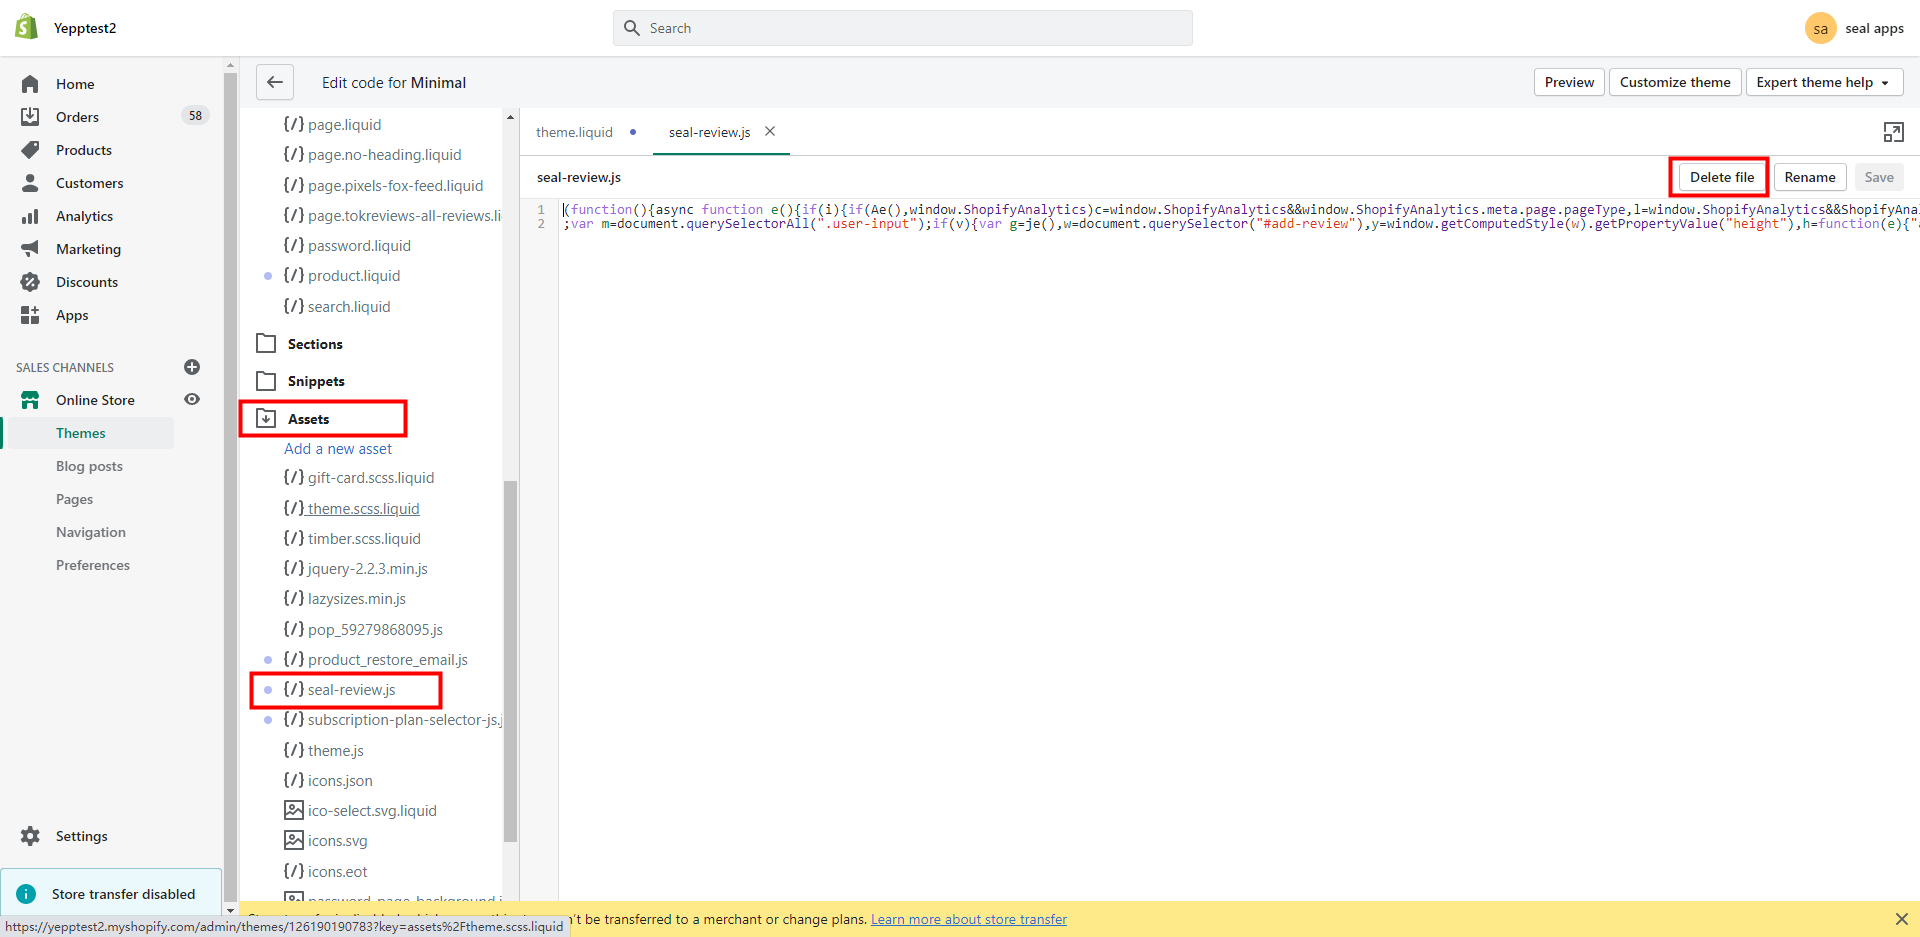Click the Preview button

(1569, 82)
